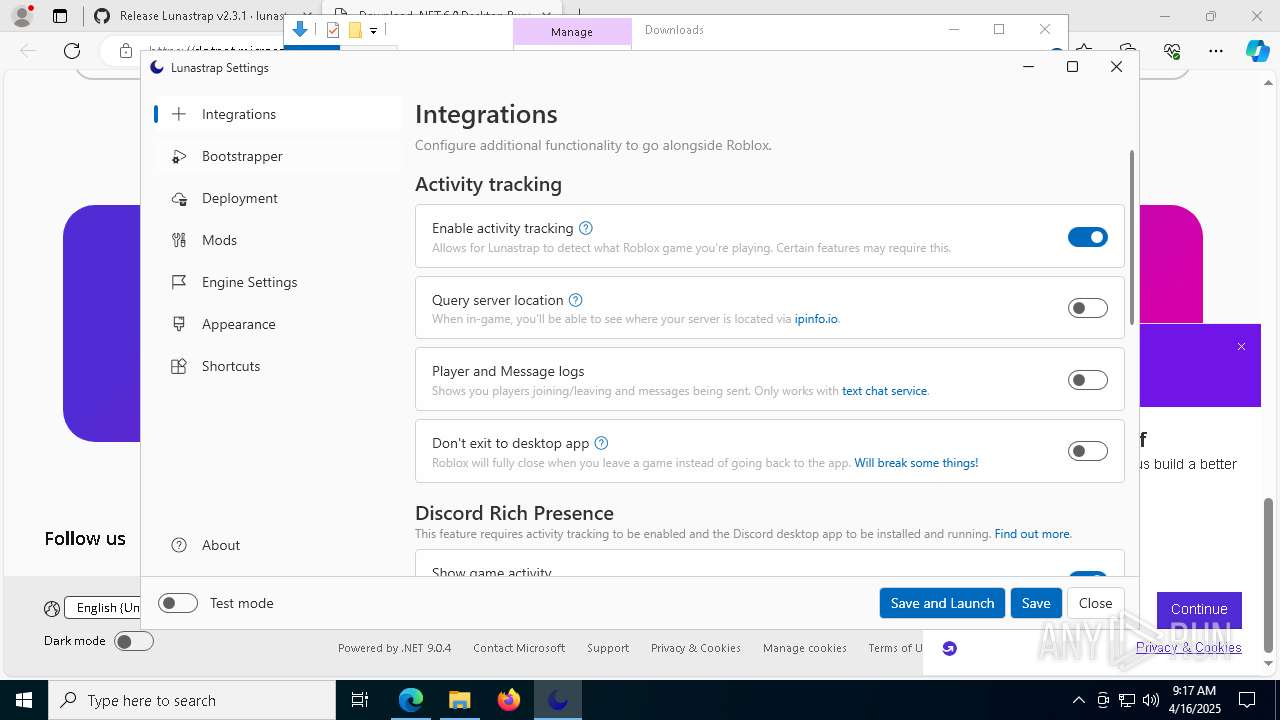Image resolution: width=1280 pixels, height=720 pixels.
Task: Open the Manage cookies footer link
Action: coord(805,648)
